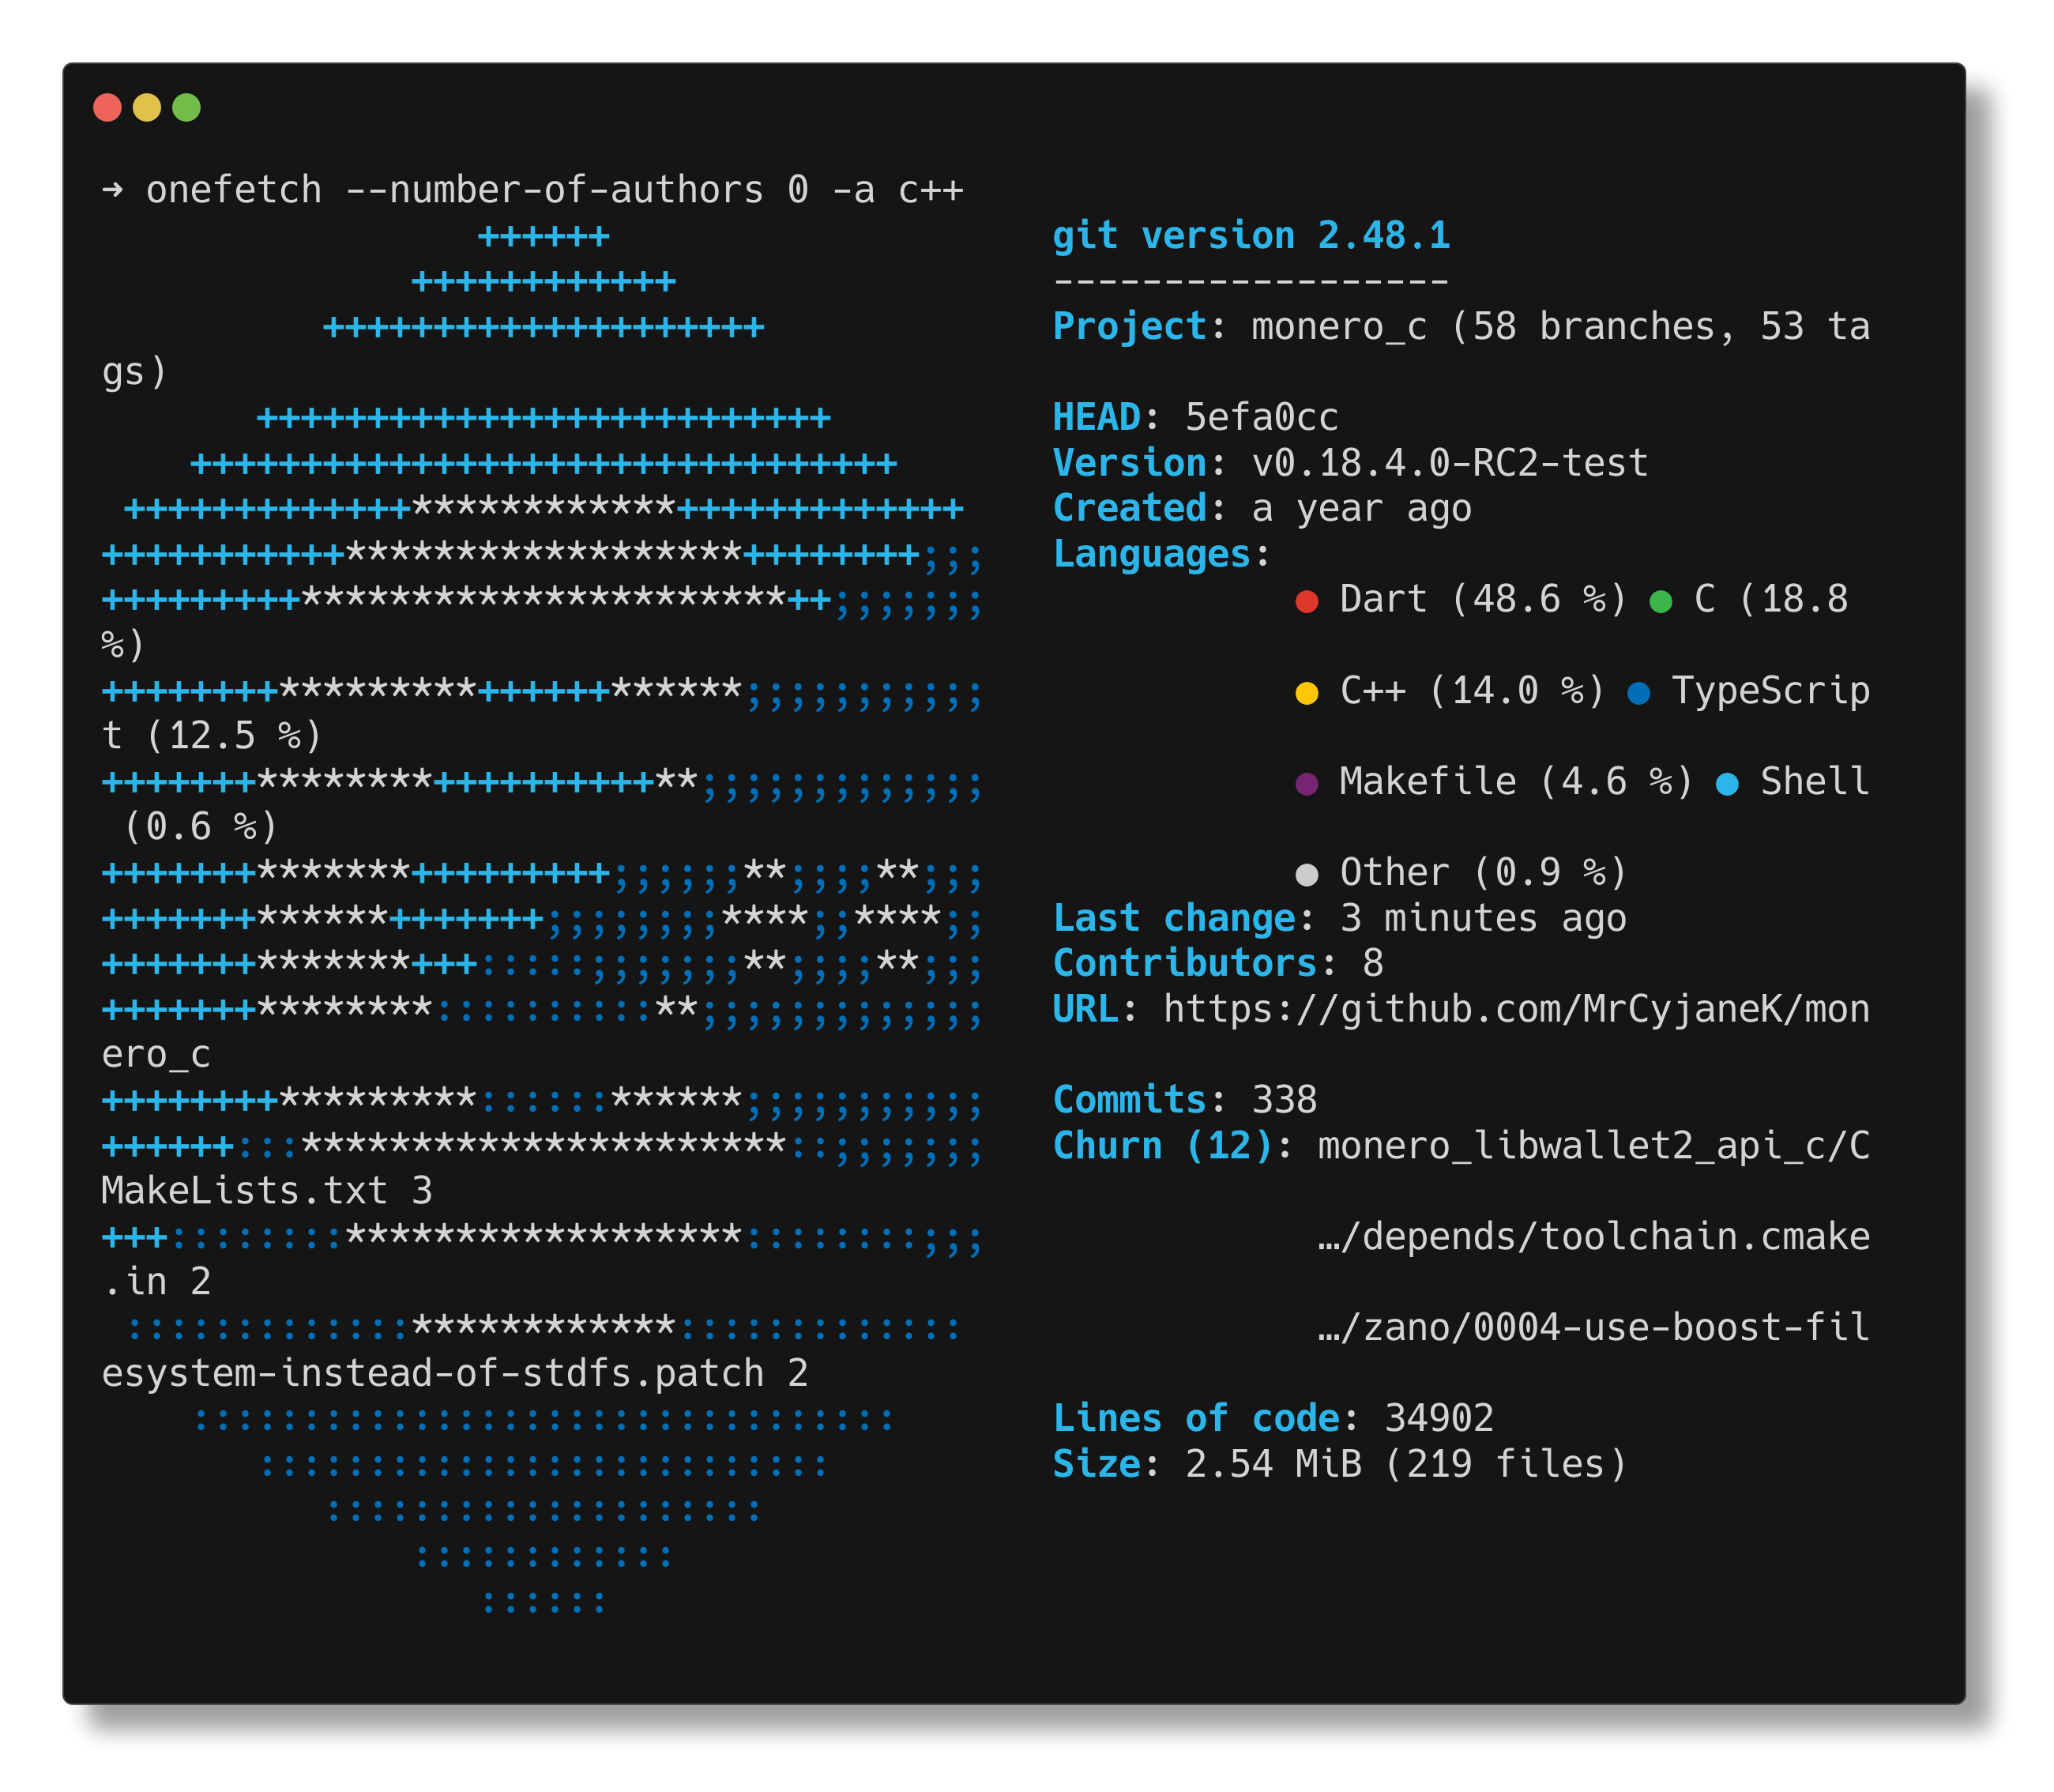Click the 'git version 2.48.1' title
2054x1792 pixels.
(1250, 236)
